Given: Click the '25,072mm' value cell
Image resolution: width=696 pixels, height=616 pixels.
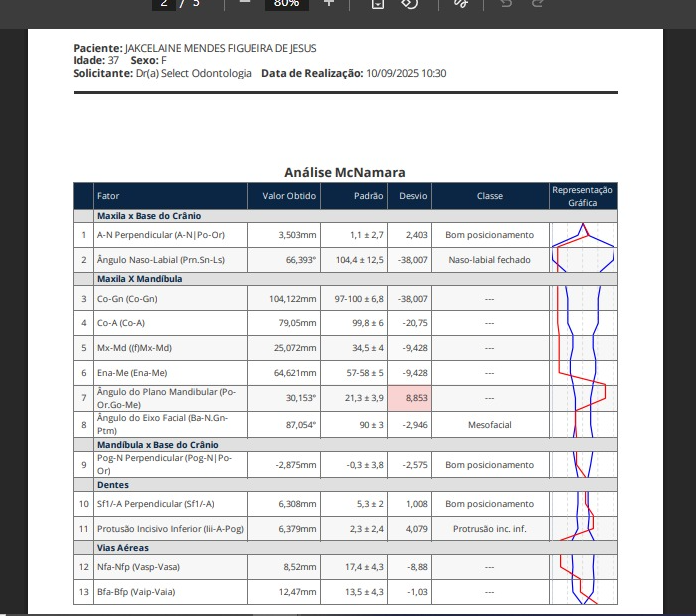Looking at the screenshot, I should coord(284,348).
